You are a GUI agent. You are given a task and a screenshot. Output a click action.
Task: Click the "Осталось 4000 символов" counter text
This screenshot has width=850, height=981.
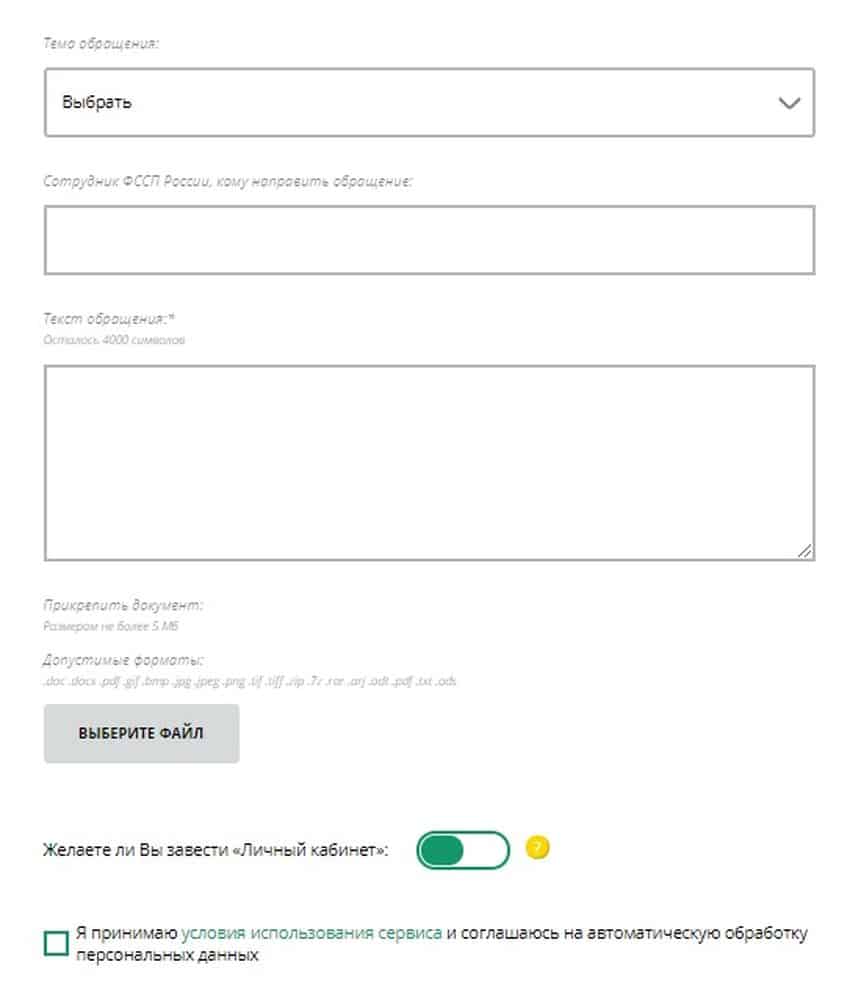[114, 340]
